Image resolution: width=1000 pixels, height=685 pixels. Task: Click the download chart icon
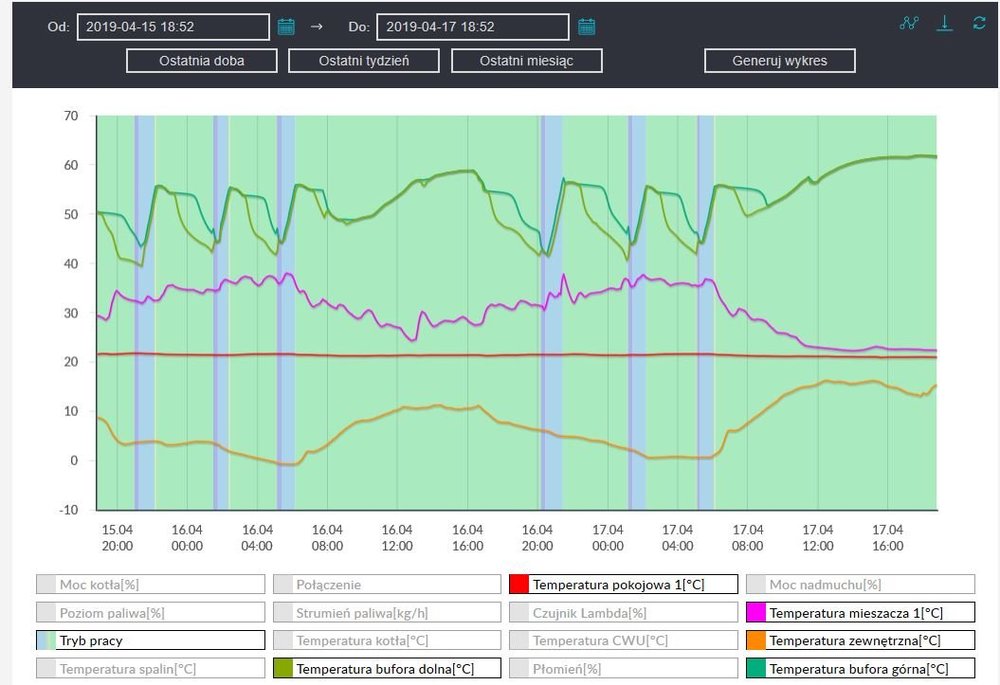(x=944, y=24)
